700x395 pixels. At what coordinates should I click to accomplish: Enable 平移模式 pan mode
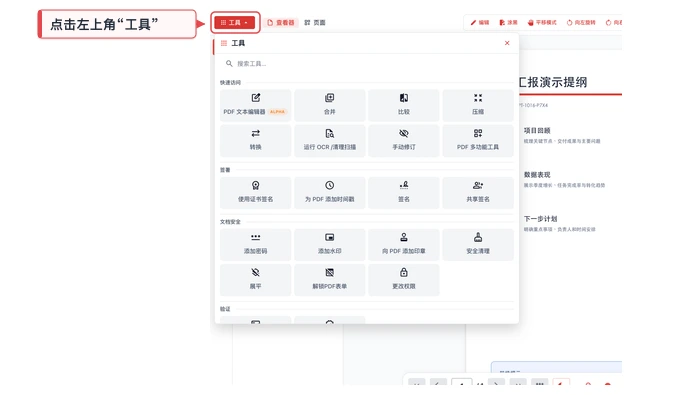coord(542,22)
